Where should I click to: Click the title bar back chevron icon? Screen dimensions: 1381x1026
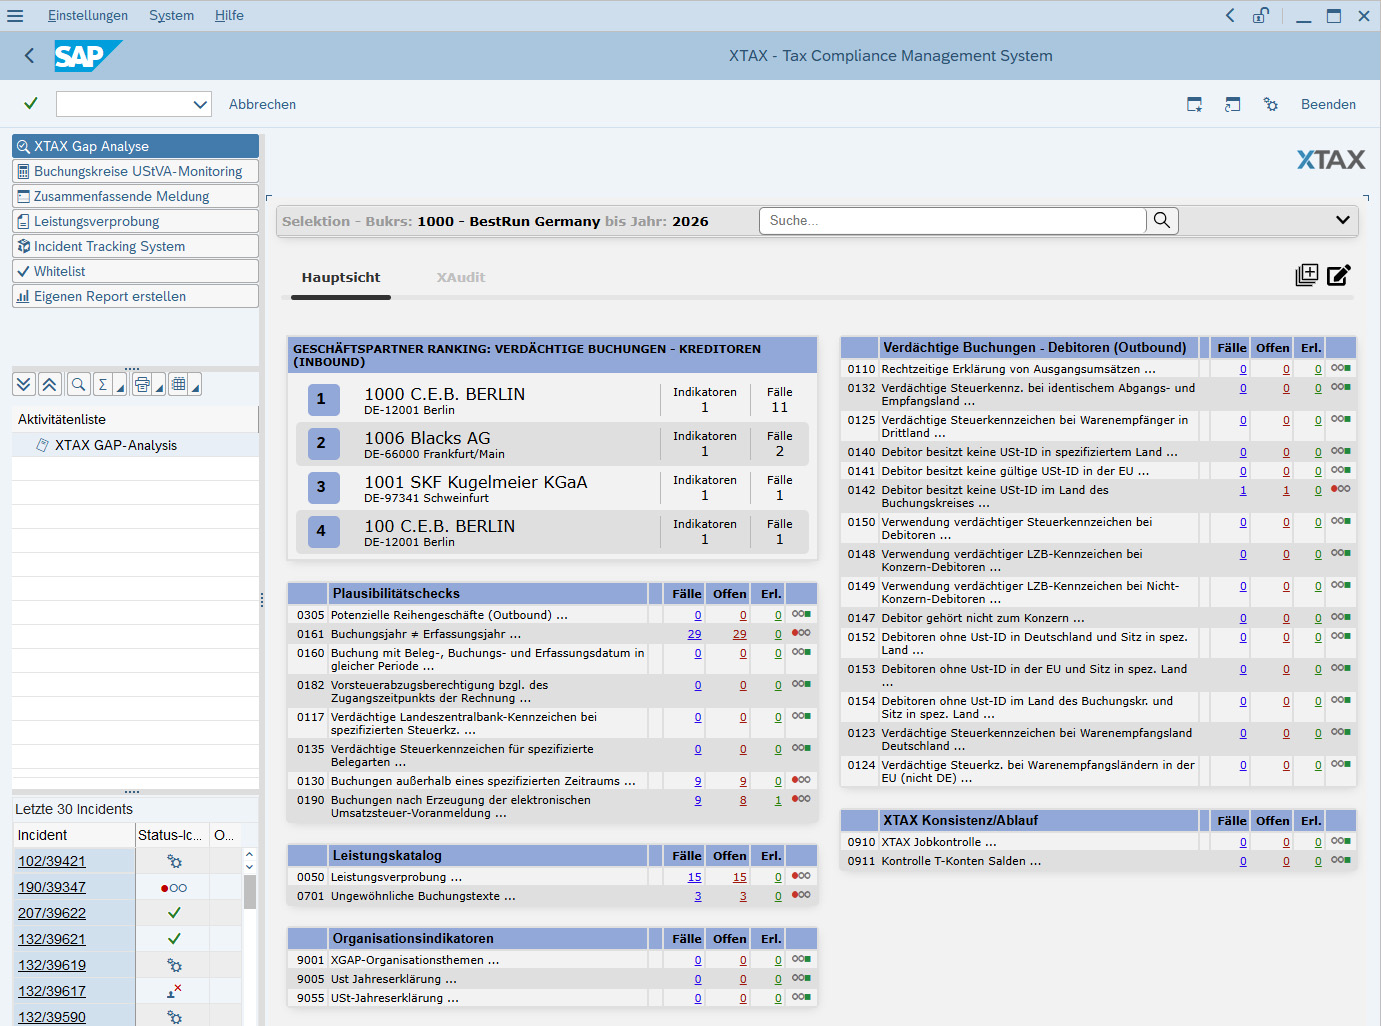pos(1230,15)
